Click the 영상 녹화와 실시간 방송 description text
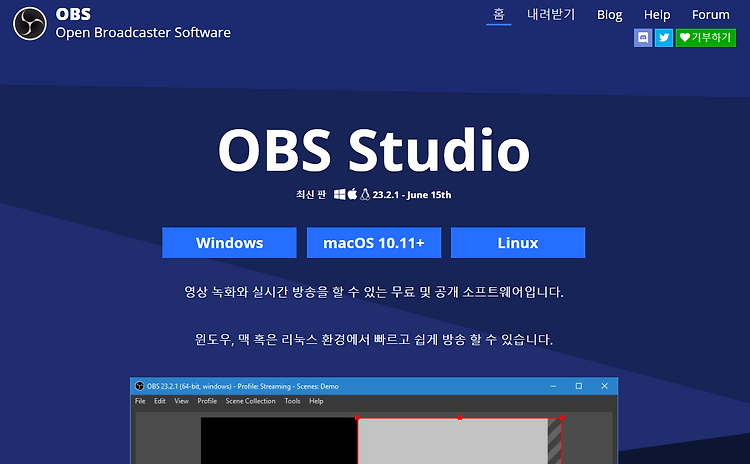Image resolution: width=750 pixels, height=464 pixels. pos(374,292)
